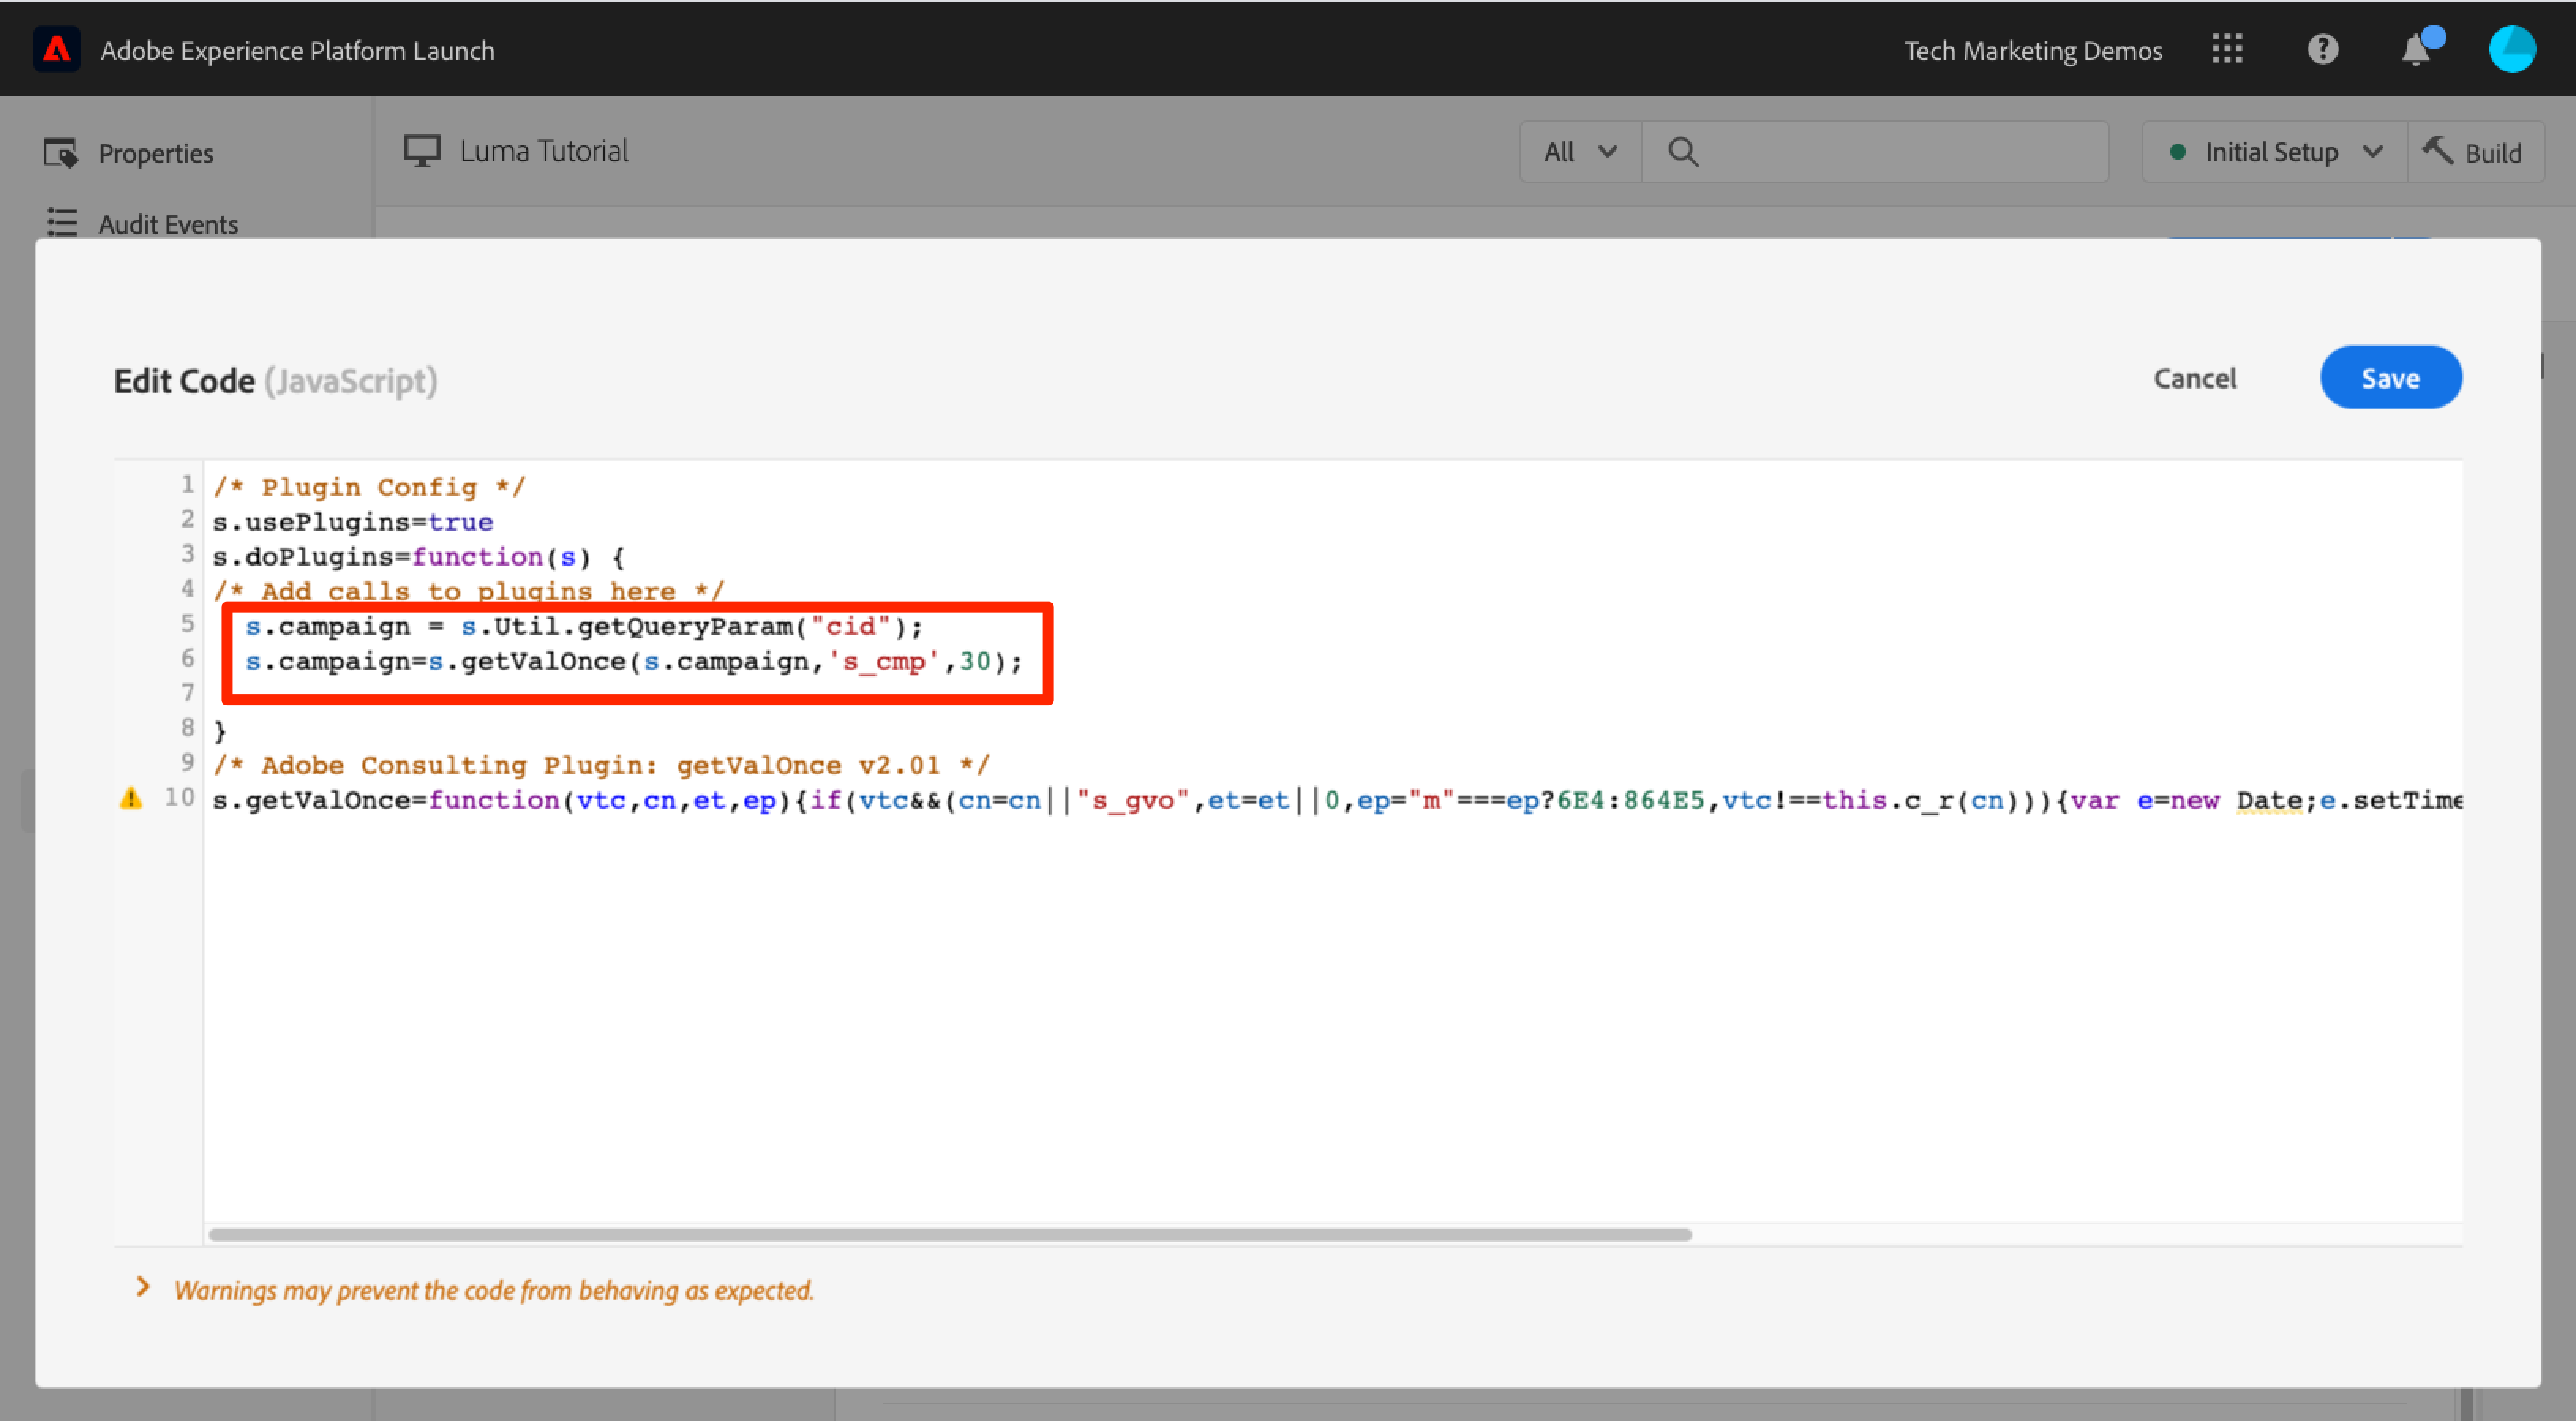
Task: Click the Tech Marketing Demos organization name
Action: [x=2032, y=50]
